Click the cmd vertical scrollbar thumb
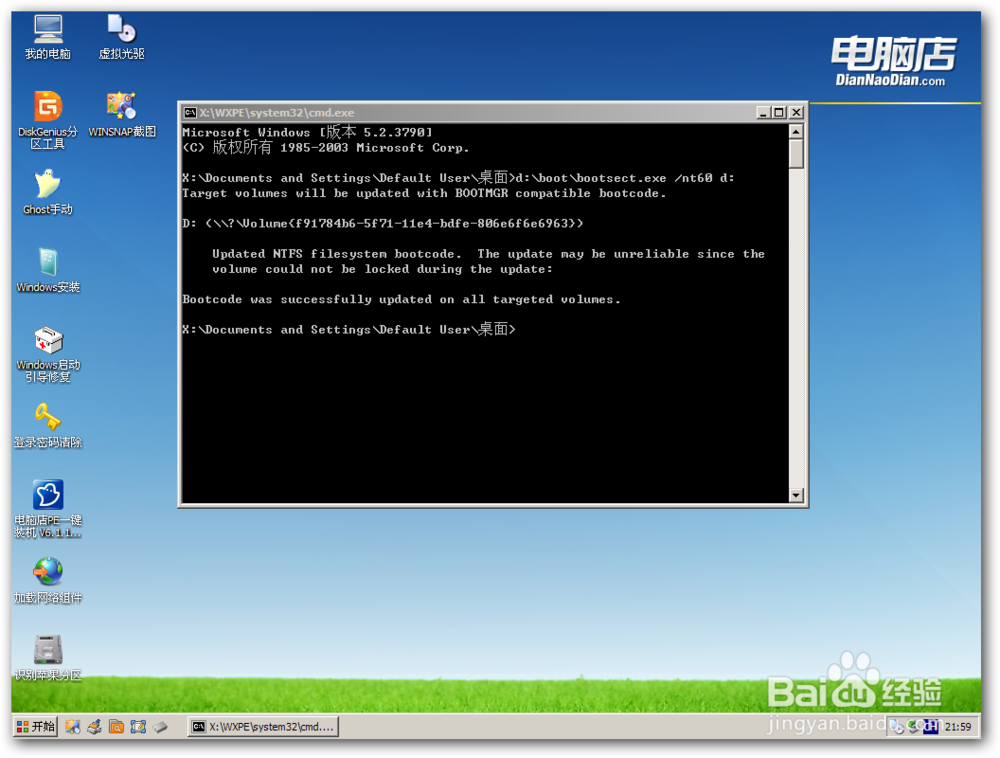Screen dimensions: 1000x758 click(x=796, y=154)
